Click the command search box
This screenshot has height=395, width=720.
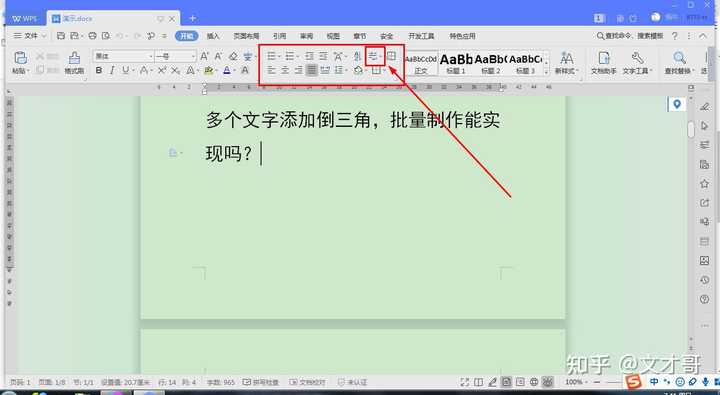630,36
